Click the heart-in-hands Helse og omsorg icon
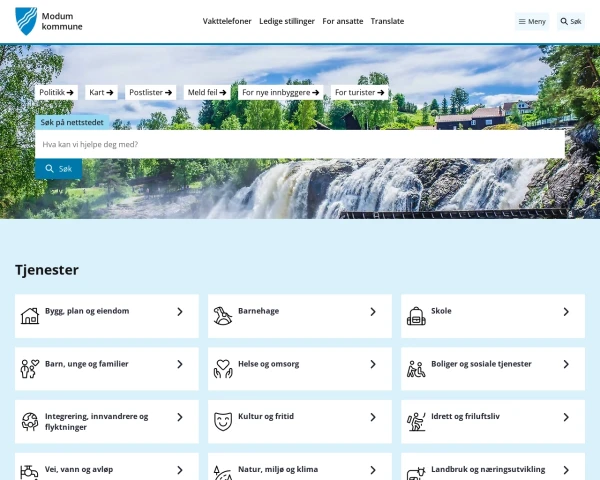Viewport: 600px width, 480px height. point(222,369)
